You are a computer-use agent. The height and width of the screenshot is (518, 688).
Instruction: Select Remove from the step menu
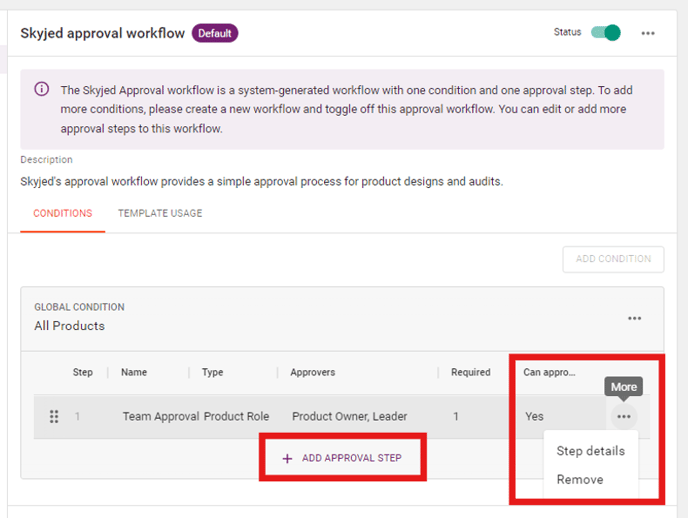580,479
